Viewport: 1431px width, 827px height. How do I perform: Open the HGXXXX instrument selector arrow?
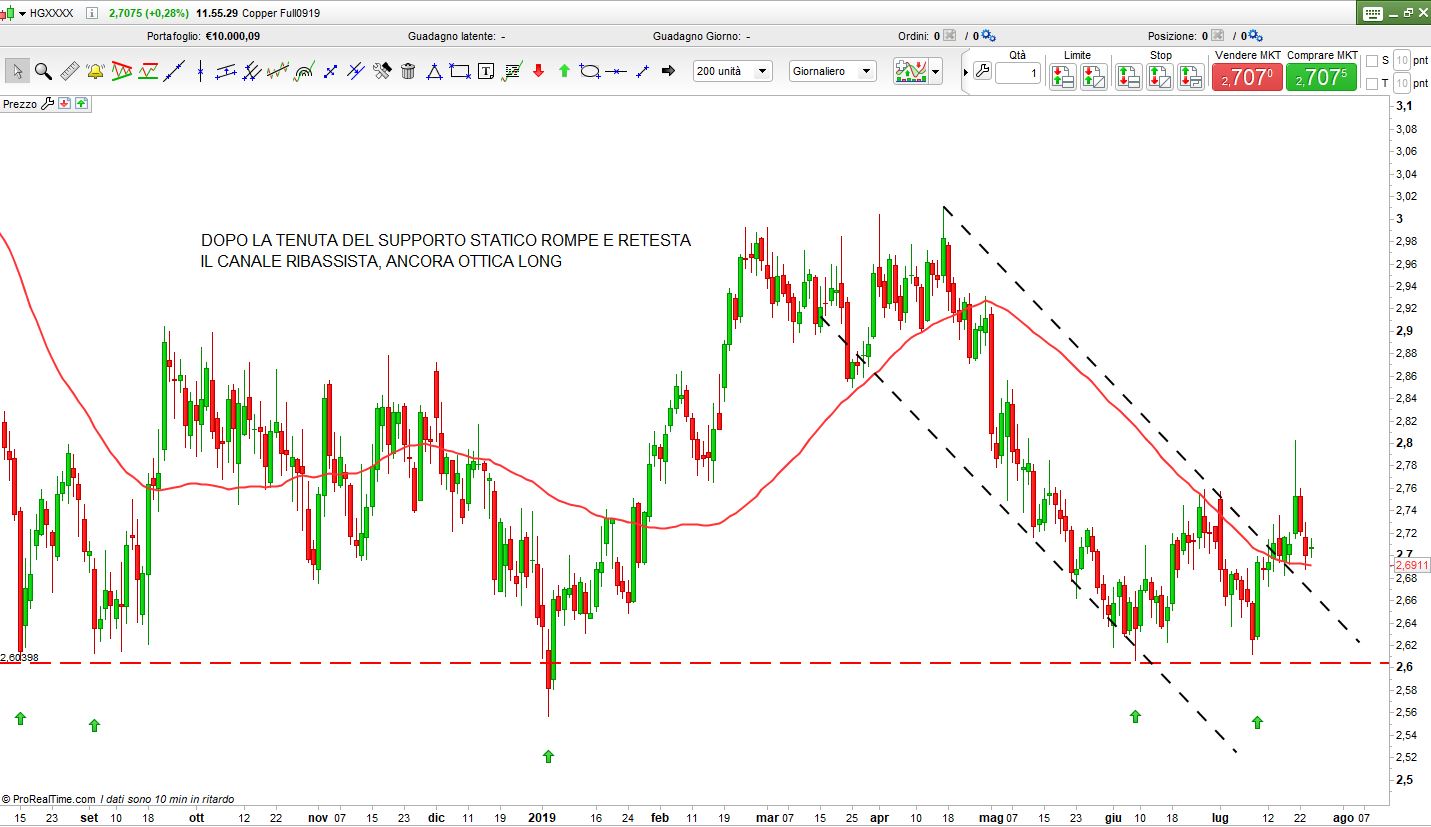[x=22, y=14]
